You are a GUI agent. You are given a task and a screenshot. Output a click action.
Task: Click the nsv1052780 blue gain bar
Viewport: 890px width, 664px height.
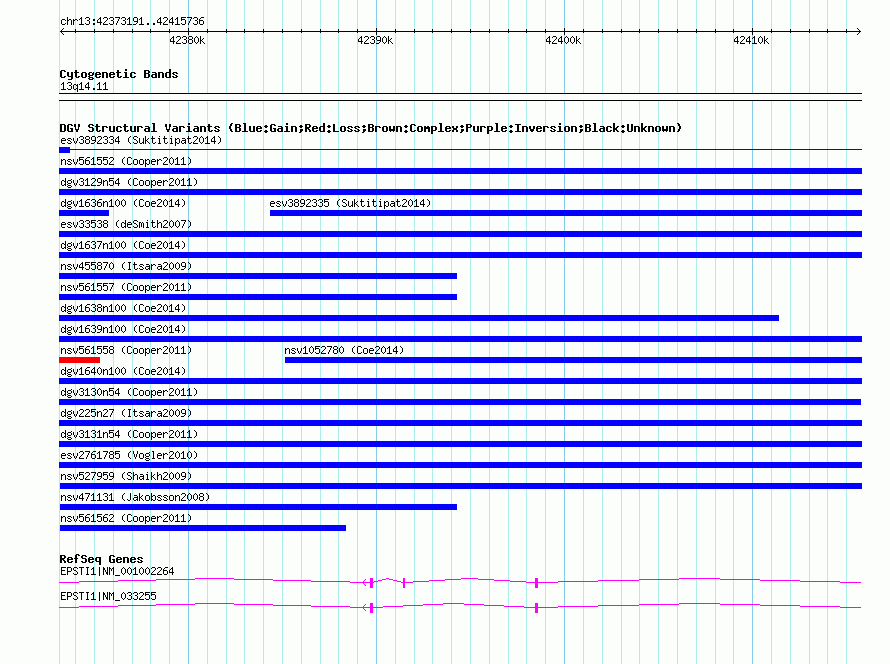coord(573,360)
